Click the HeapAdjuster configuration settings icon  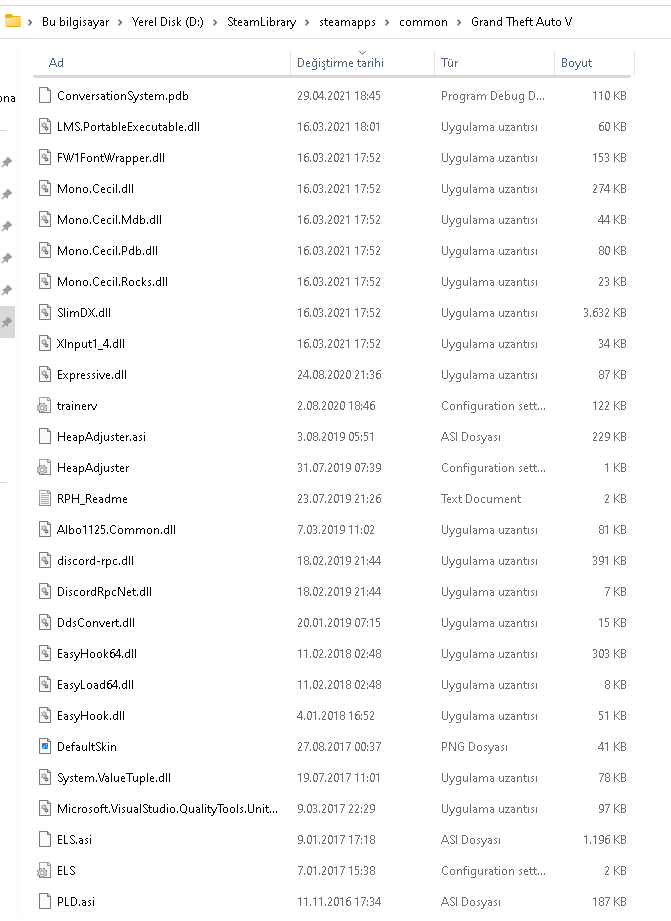point(44,468)
